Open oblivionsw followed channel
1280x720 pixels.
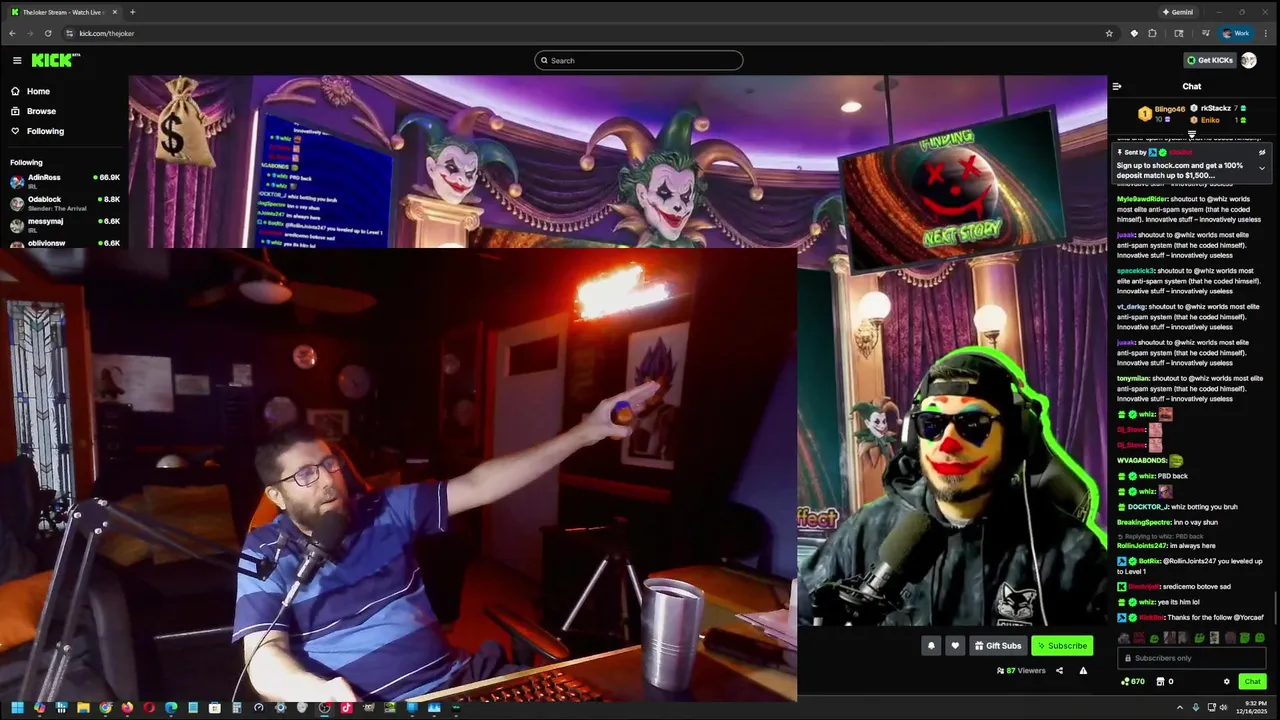[x=64, y=243]
